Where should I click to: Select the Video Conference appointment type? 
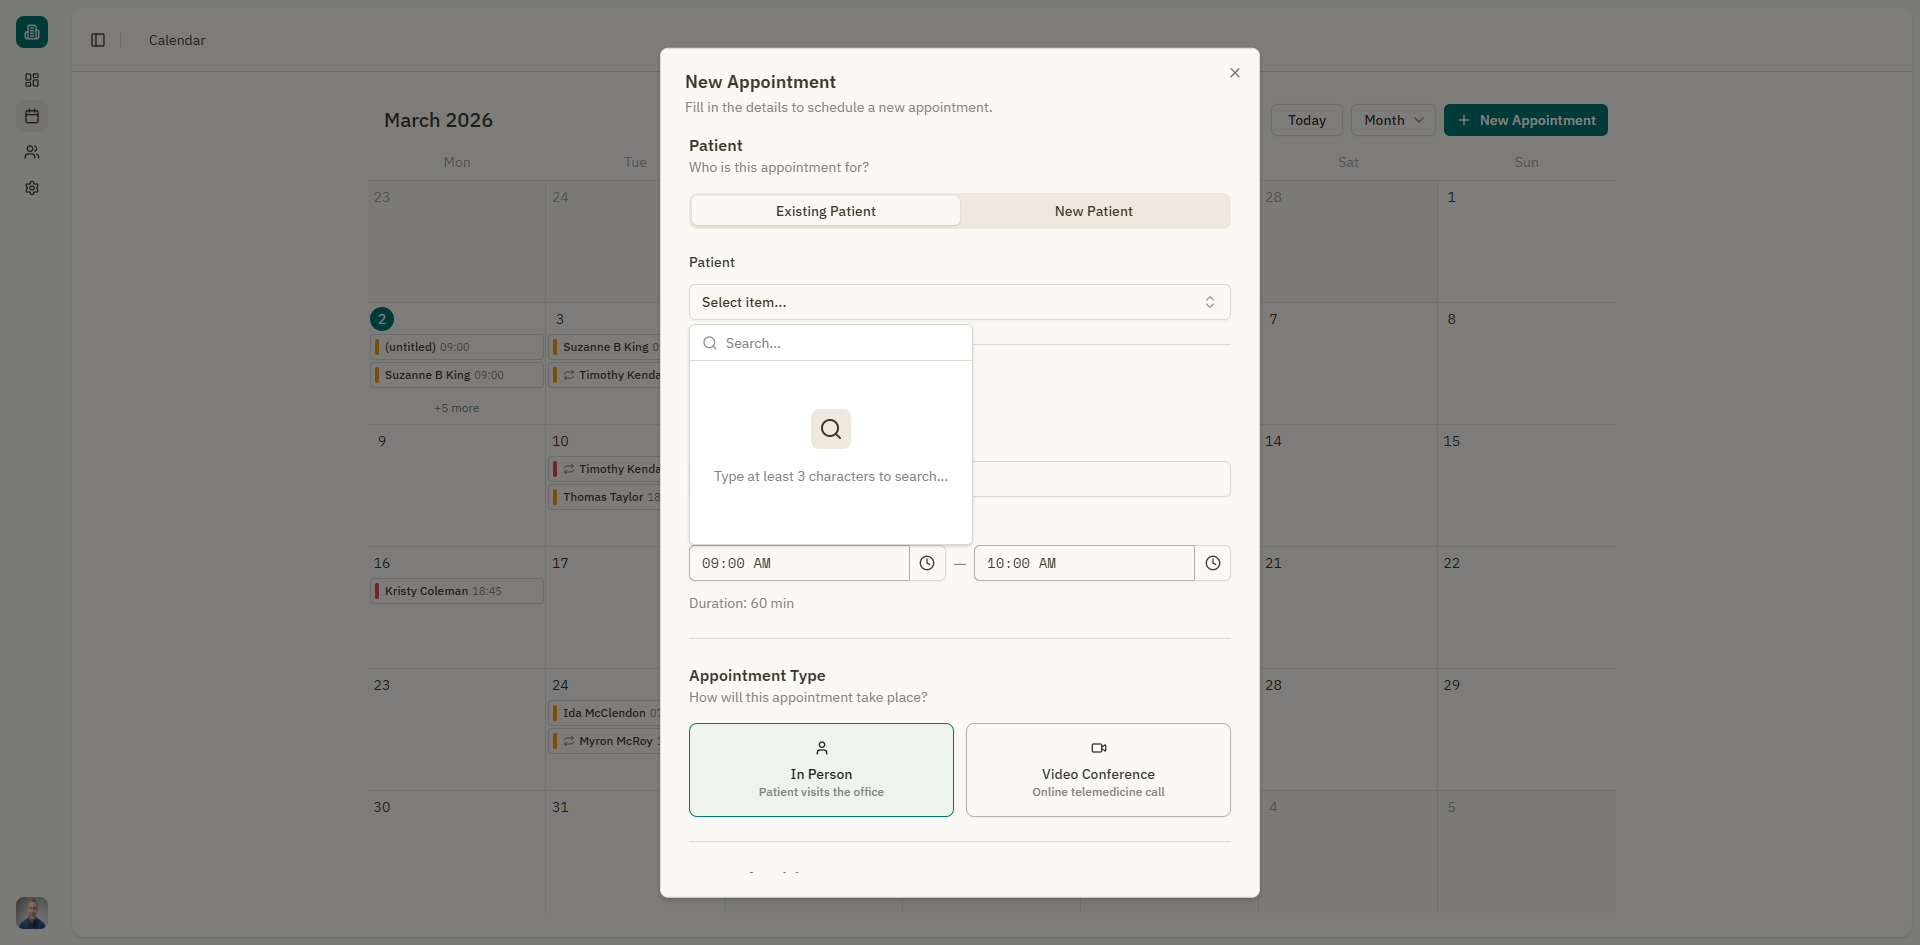click(x=1097, y=770)
